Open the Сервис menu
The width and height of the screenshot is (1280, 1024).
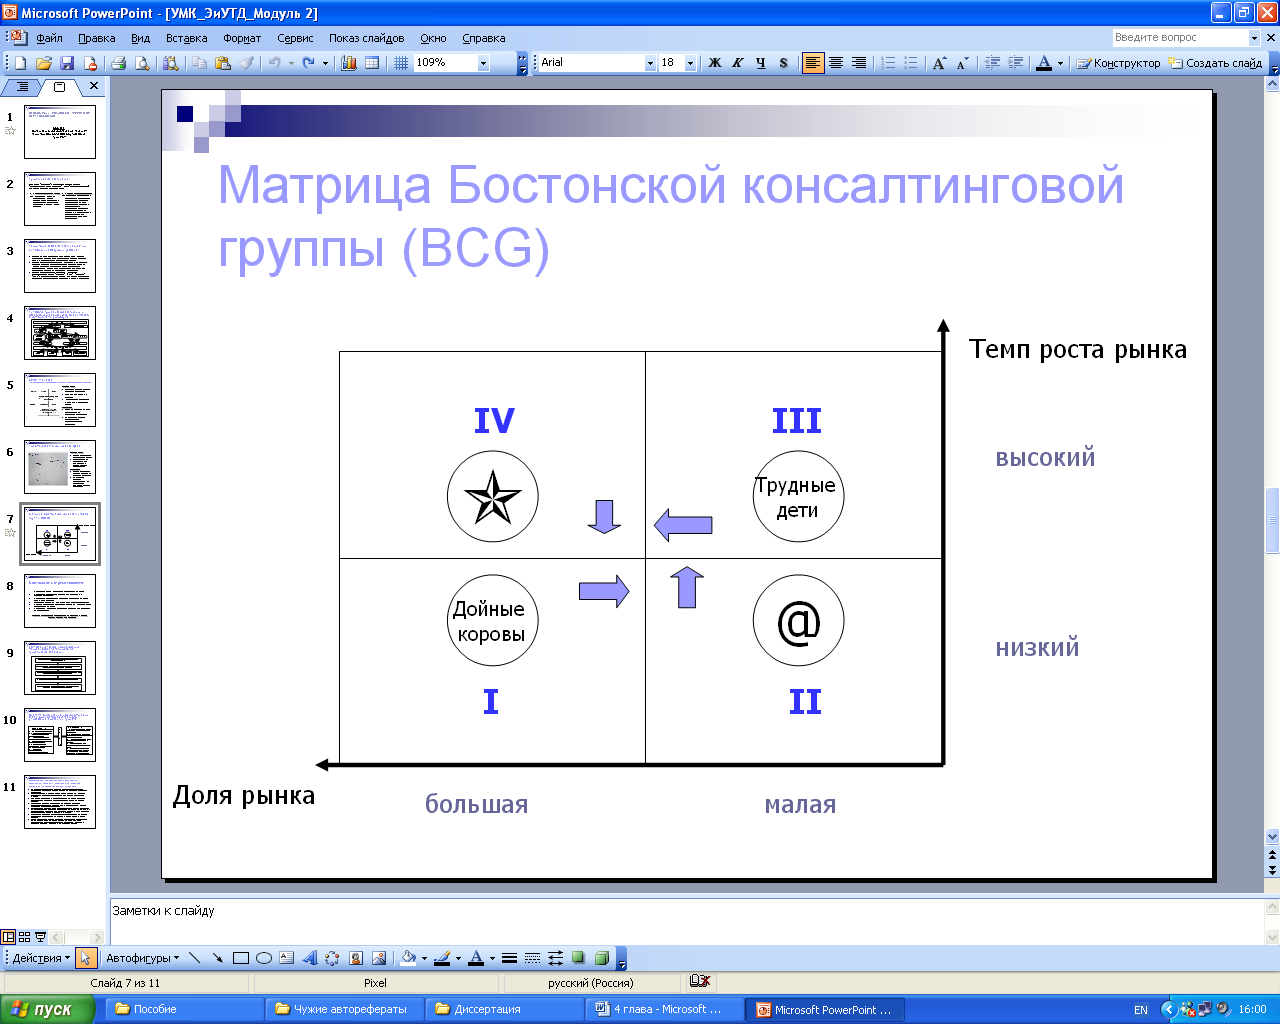pyautogui.click(x=295, y=38)
